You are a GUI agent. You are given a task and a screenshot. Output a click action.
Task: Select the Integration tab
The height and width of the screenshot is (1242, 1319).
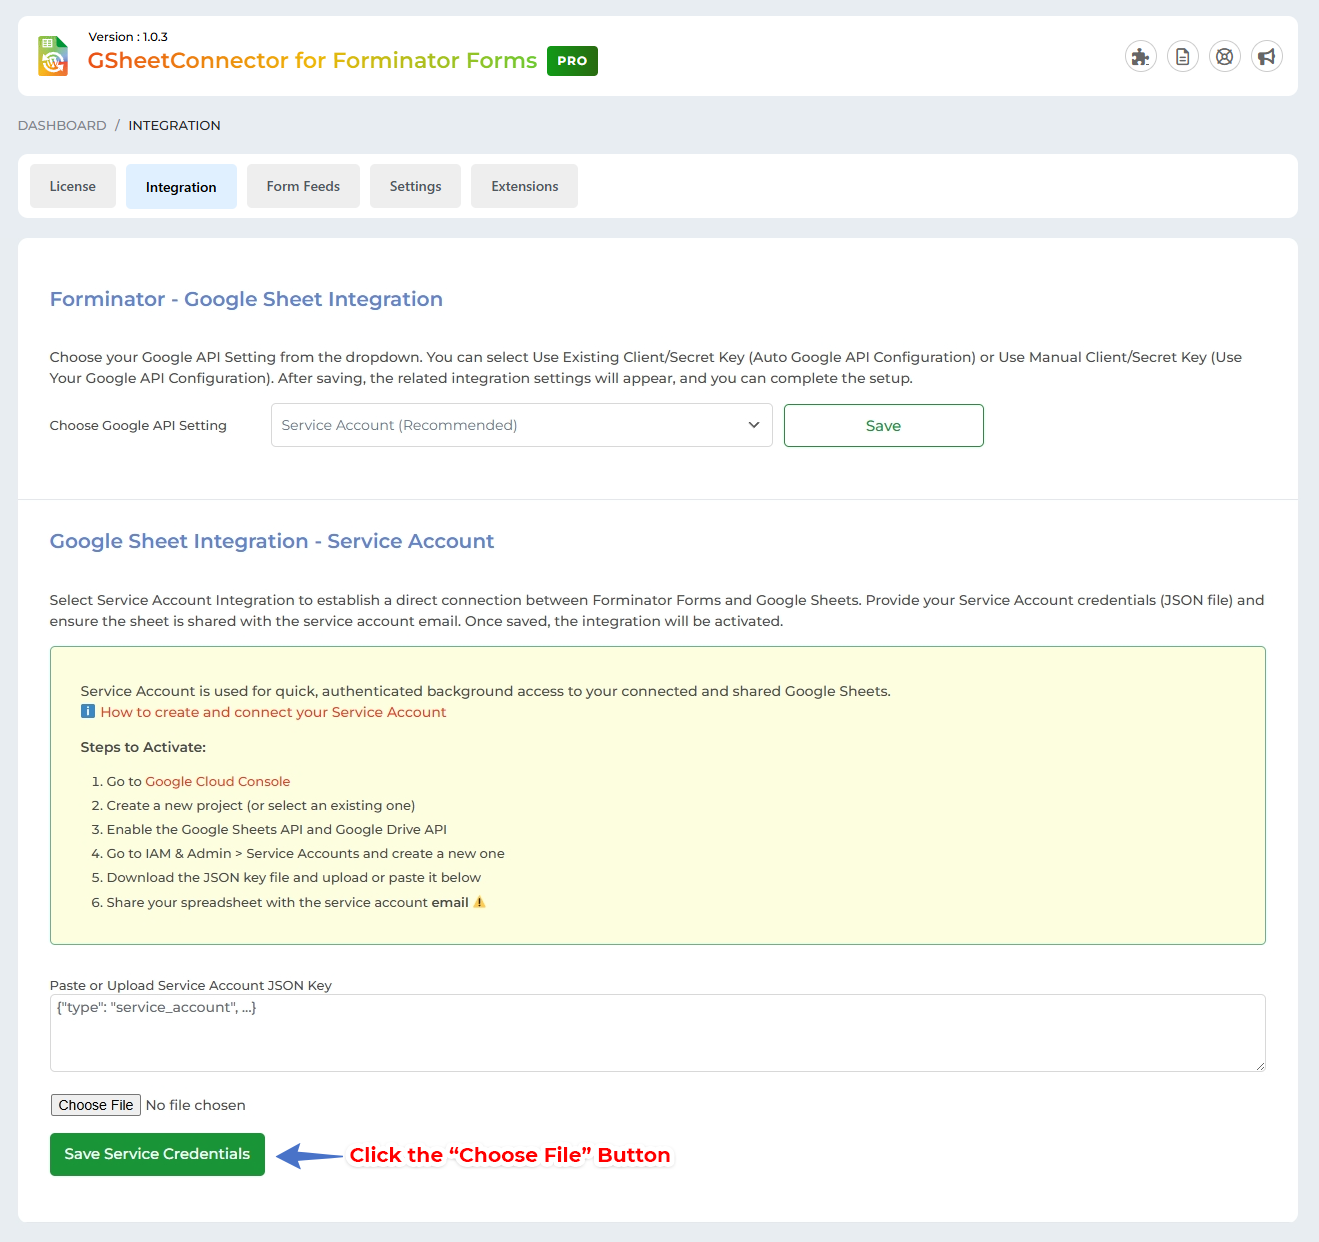(181, 186)
